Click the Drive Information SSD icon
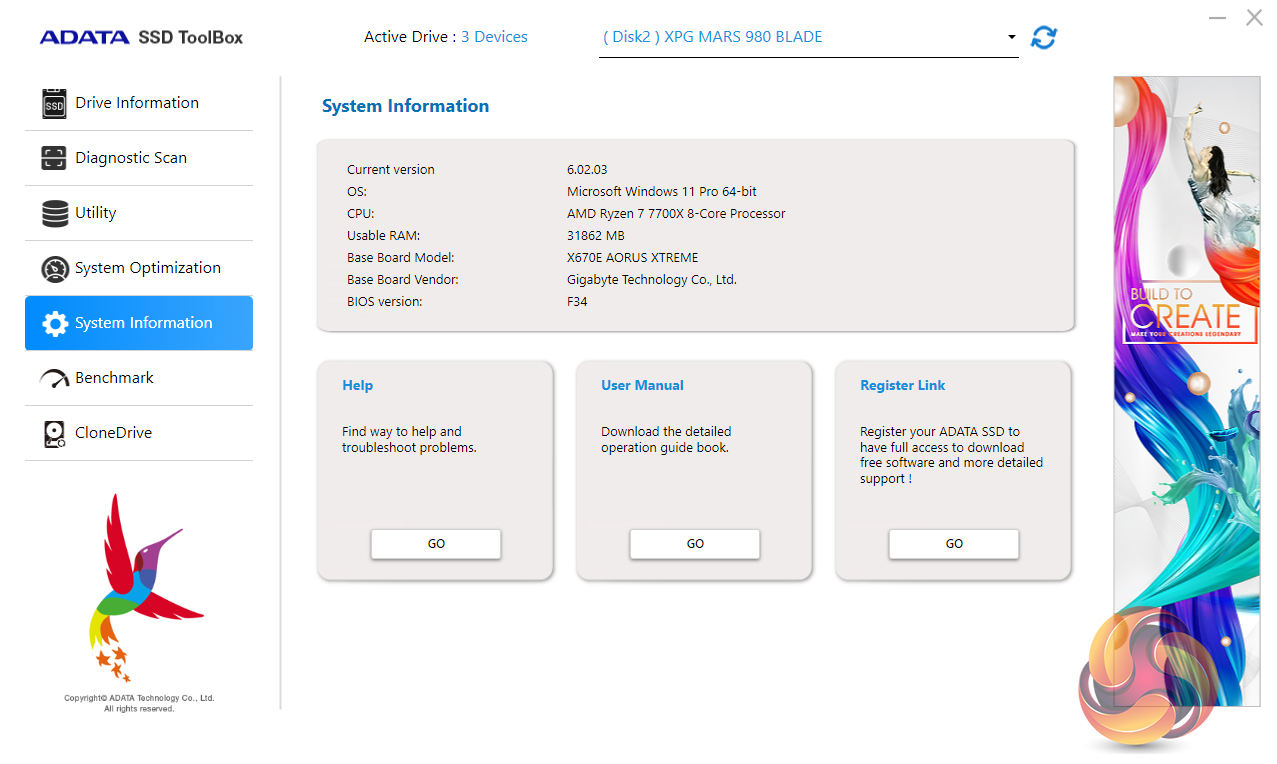 [54, 103]
